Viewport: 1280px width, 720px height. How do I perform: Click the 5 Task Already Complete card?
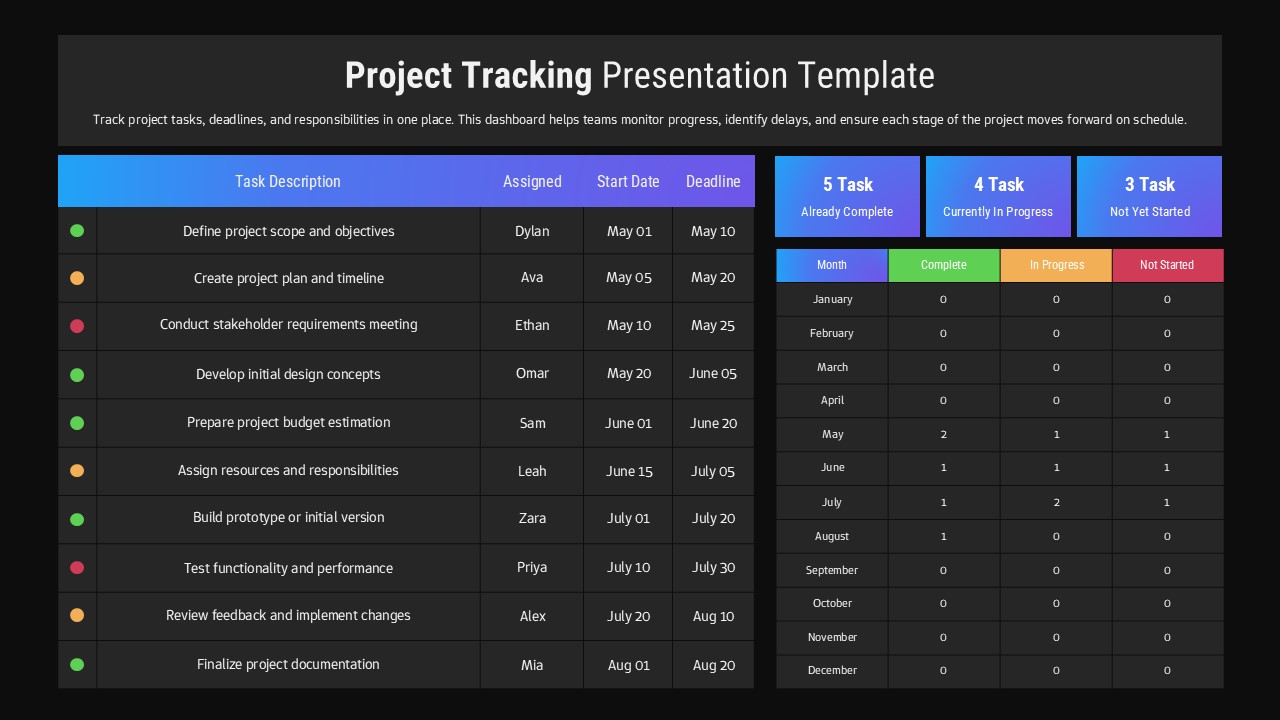[847, 196]
